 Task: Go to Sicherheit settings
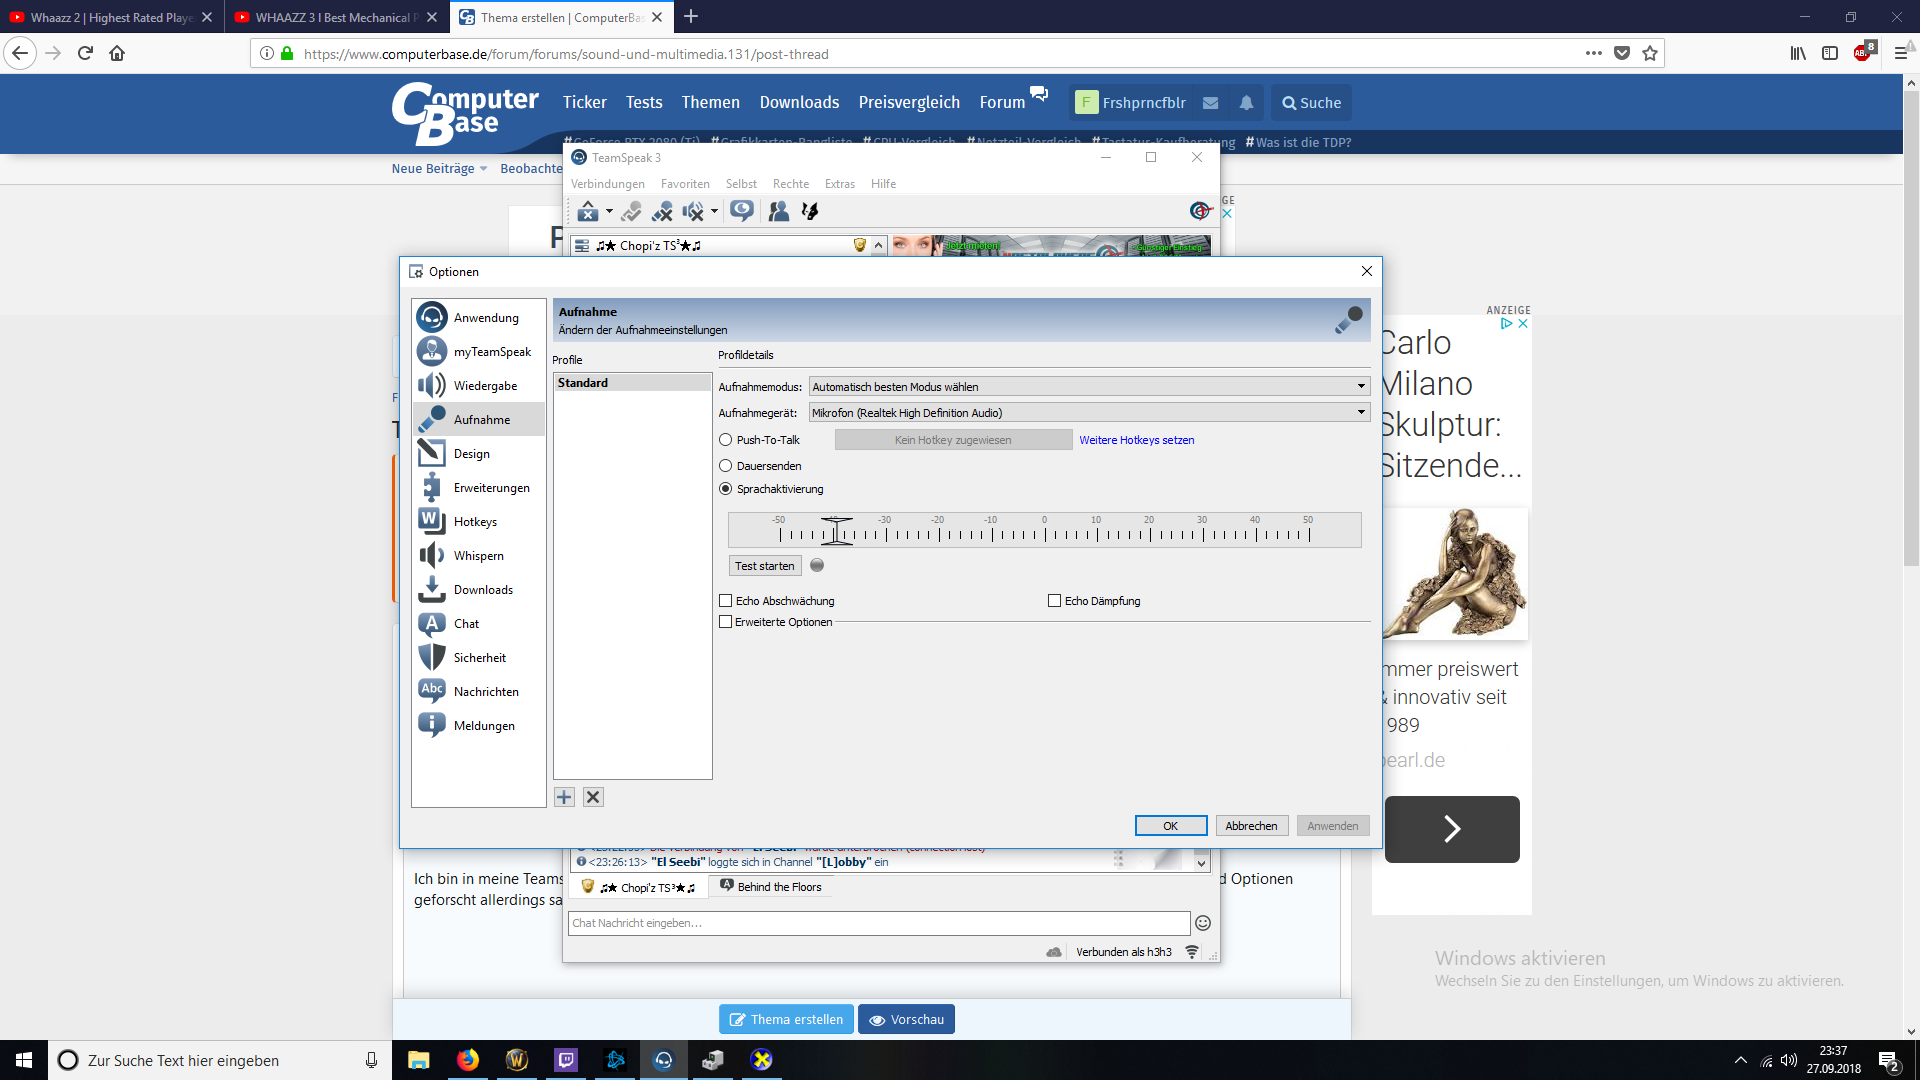click(479, 658)
